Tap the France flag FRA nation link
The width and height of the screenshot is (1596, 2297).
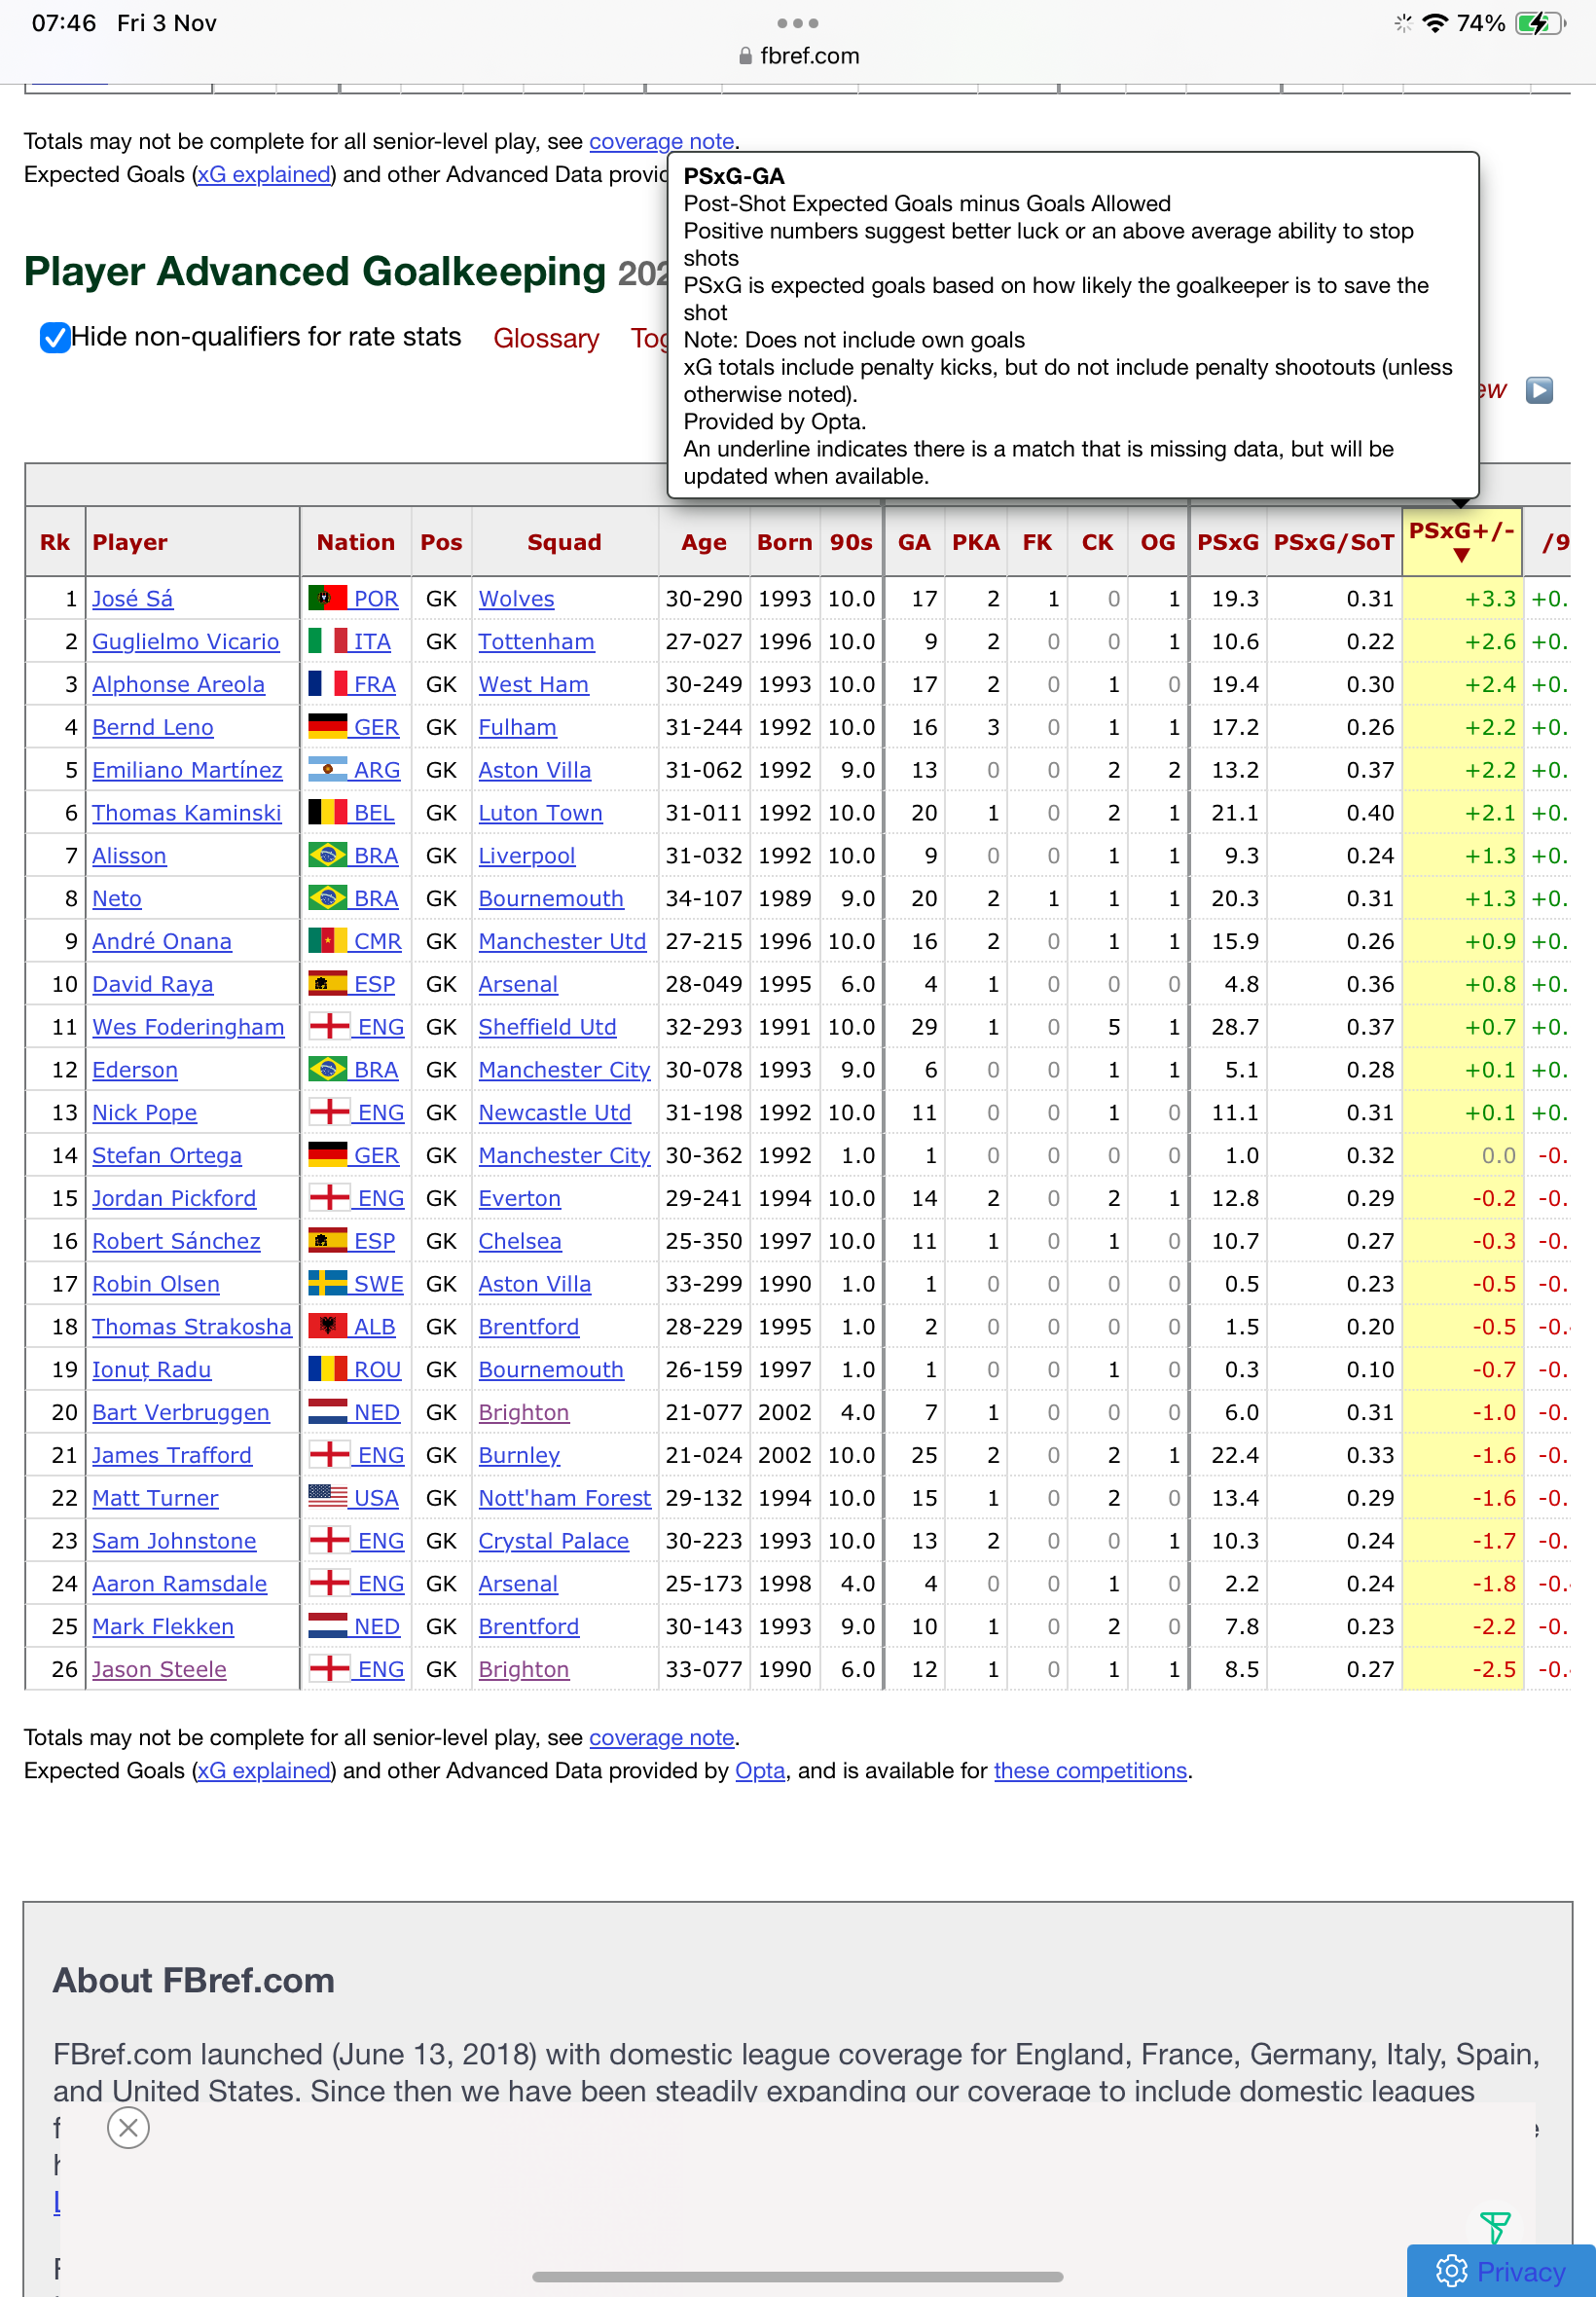click(x=352, y=685)
